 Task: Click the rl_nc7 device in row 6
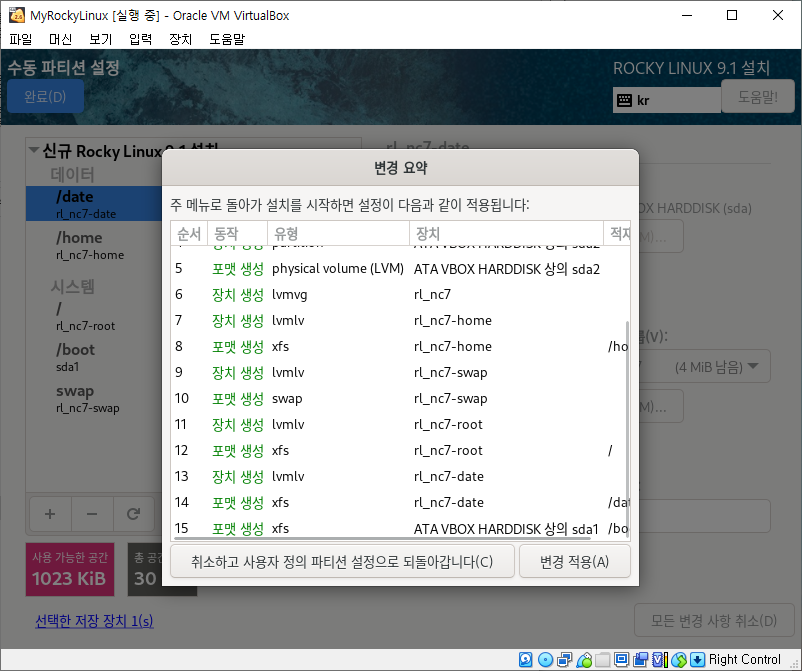432,295
